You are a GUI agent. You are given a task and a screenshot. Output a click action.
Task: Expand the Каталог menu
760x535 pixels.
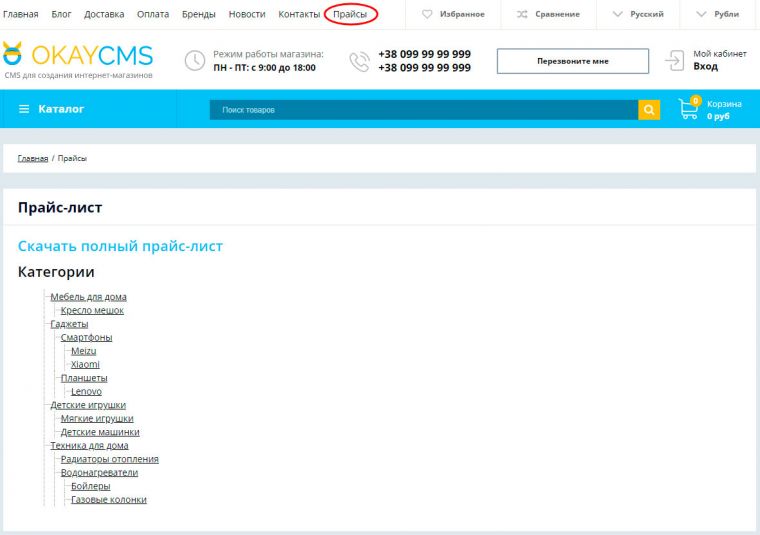click(60, 109)
